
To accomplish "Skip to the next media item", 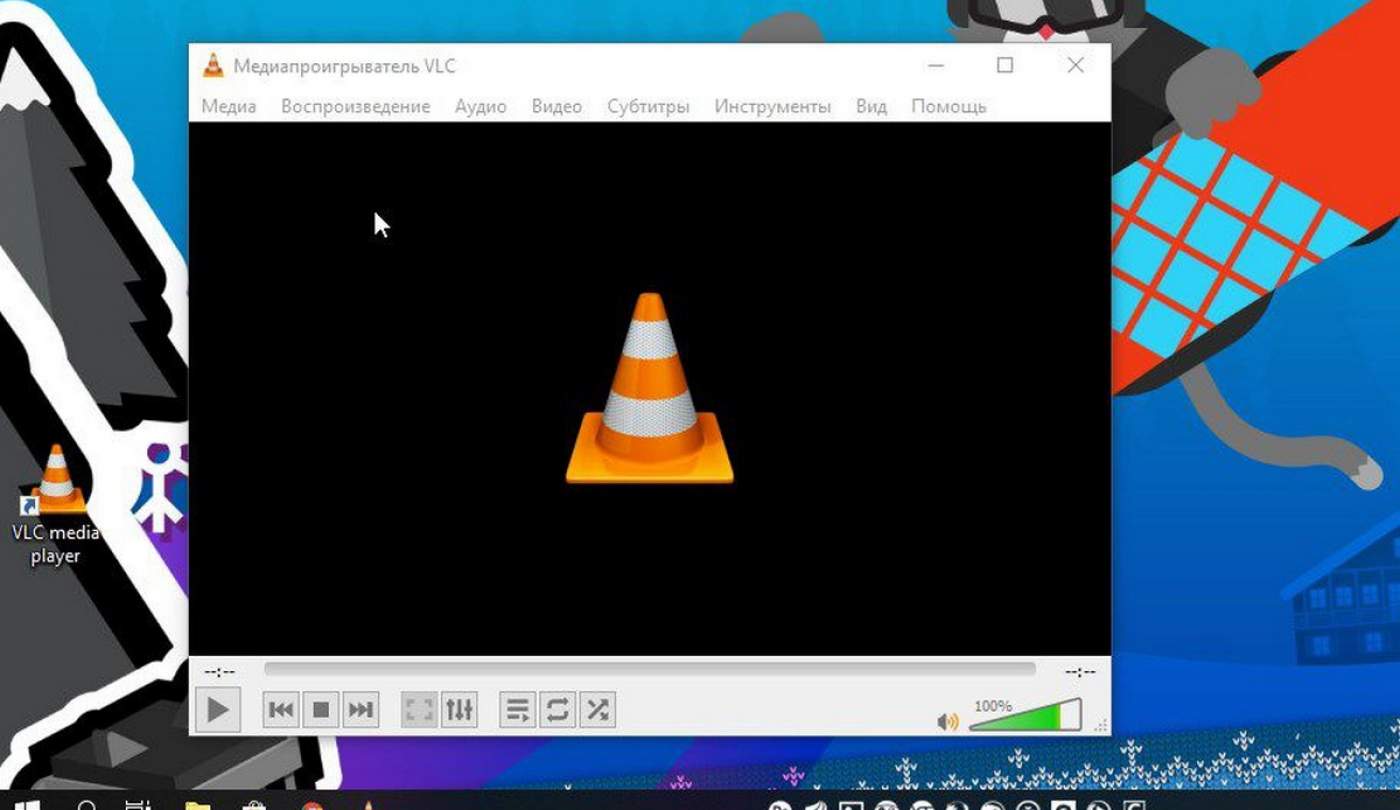I will coord(360,710).
